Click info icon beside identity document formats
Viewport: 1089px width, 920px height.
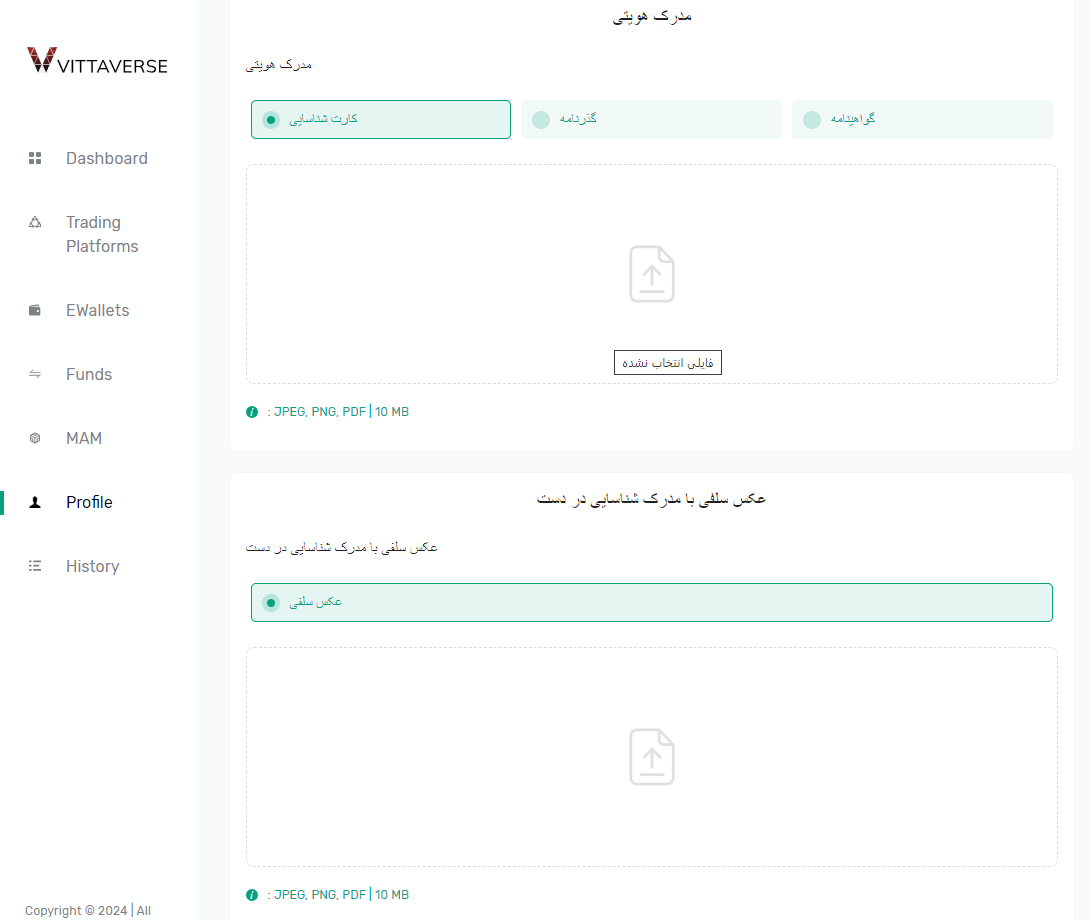252,412
